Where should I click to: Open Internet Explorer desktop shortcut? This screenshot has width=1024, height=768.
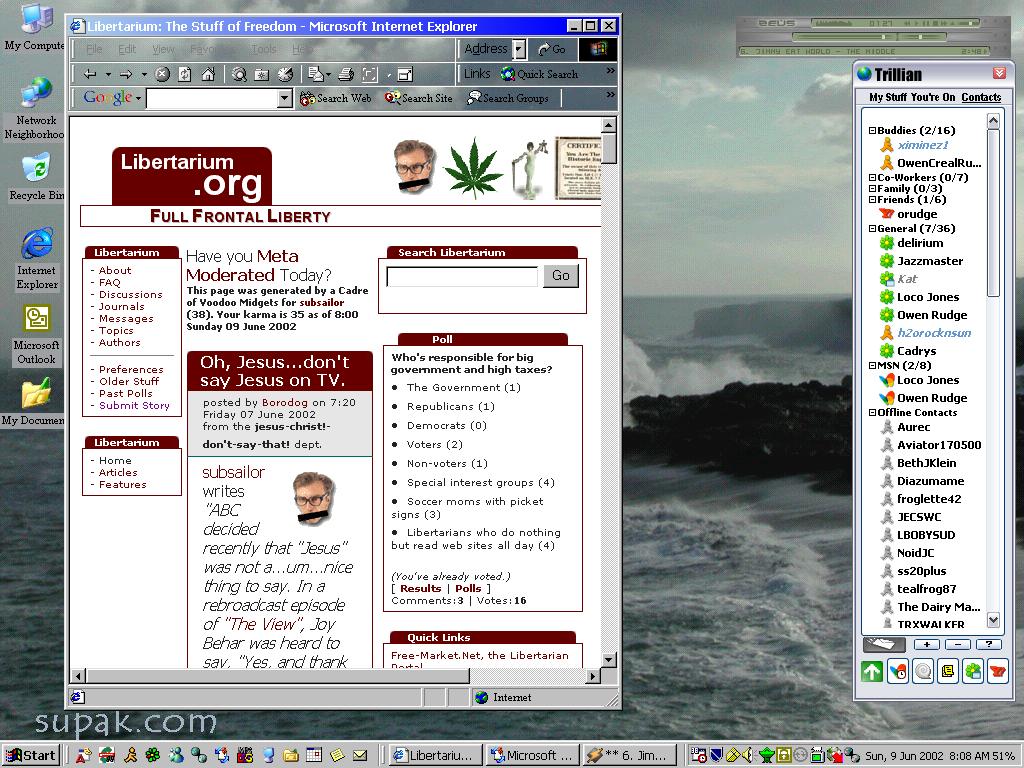(x=37, y=244)
